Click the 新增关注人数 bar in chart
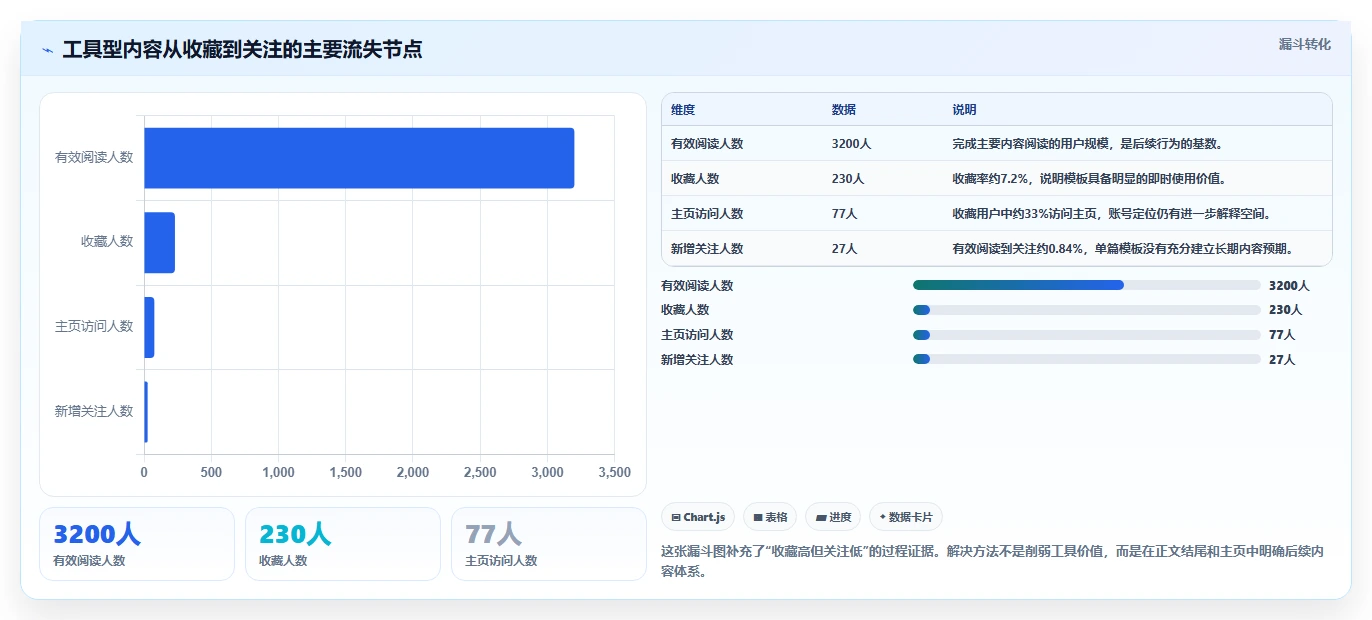This screenshot has width=1372, height=620. click(x=146, y=411)
